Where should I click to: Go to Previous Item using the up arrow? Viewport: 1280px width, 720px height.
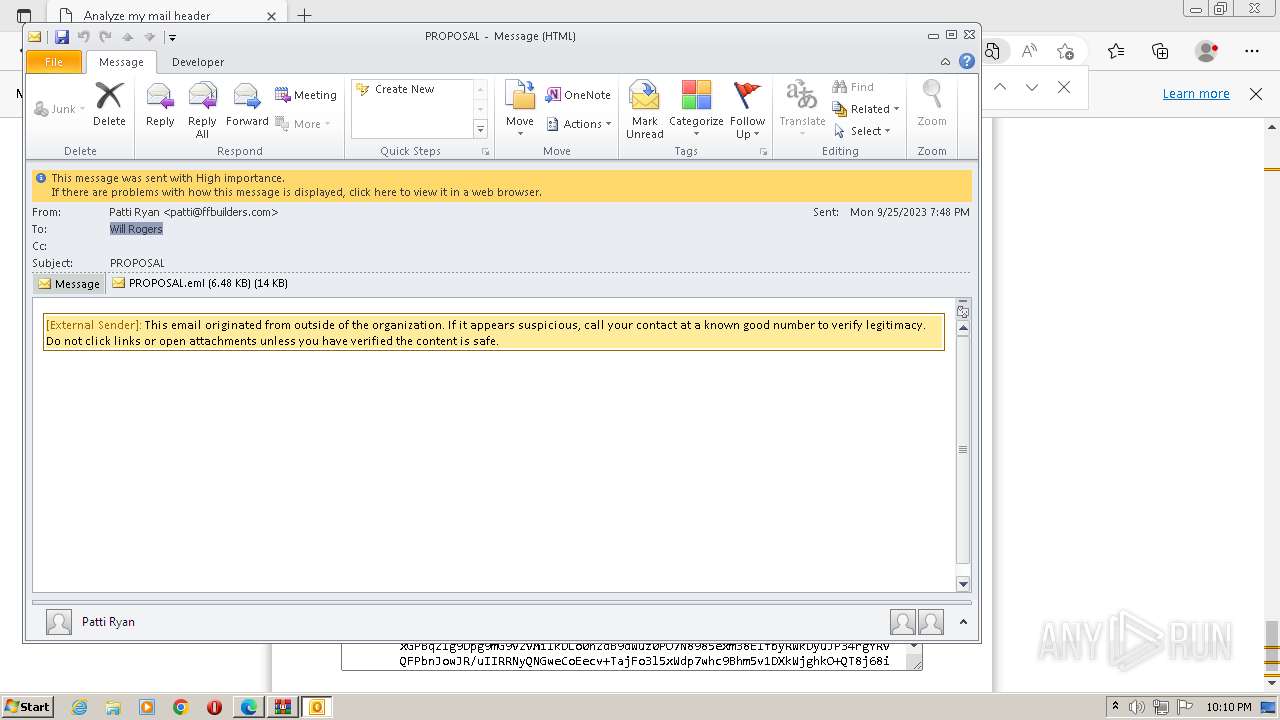pyautogui.click(x=127, y=37)
